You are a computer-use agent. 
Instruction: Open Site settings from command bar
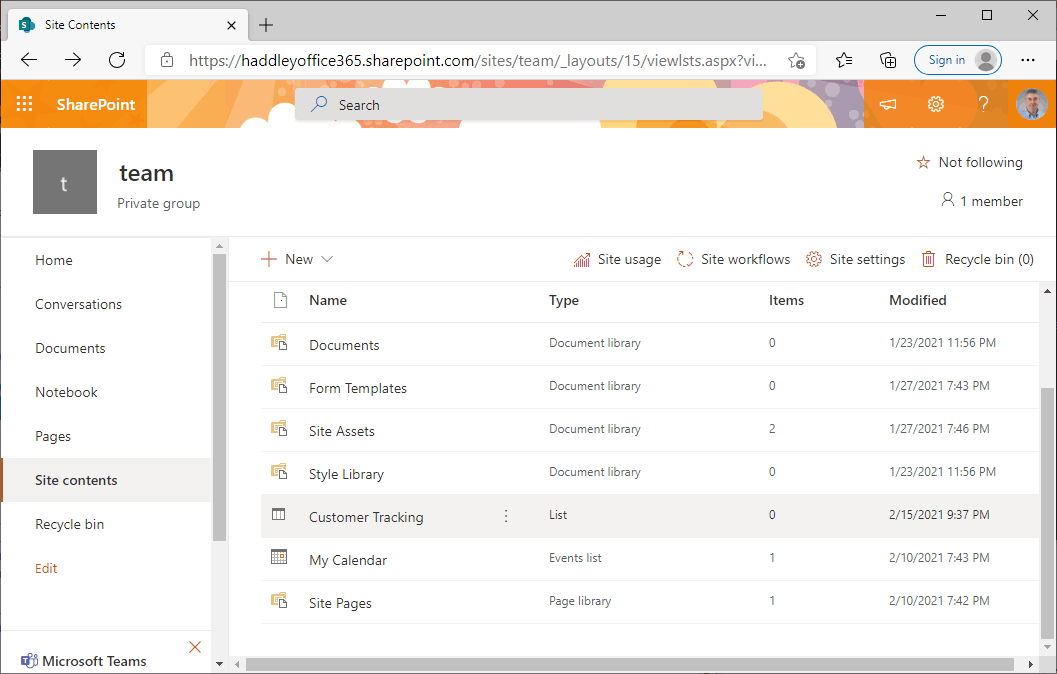[x=855, y=259]
